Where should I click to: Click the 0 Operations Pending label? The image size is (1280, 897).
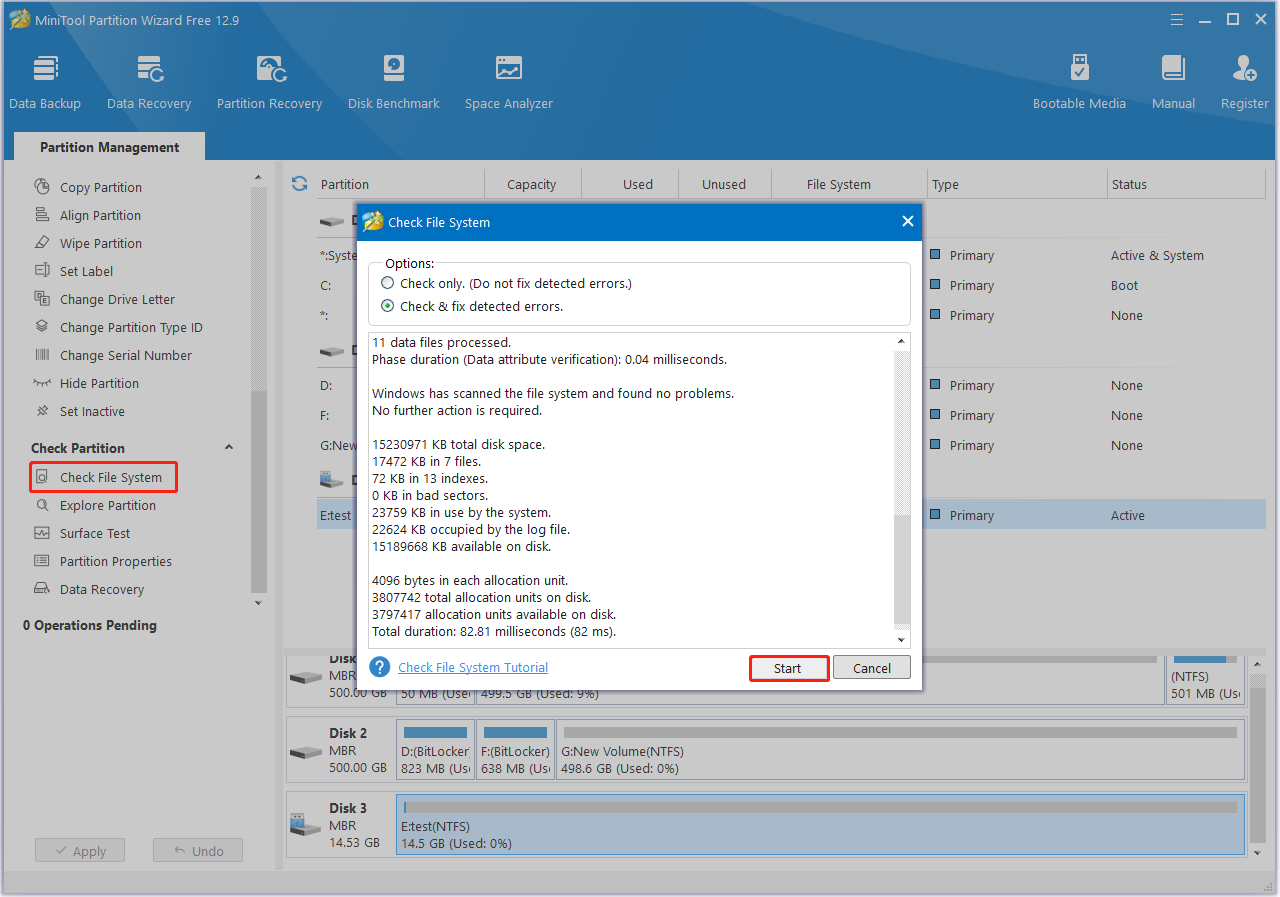pyautogui.click(x=90, y=625)
